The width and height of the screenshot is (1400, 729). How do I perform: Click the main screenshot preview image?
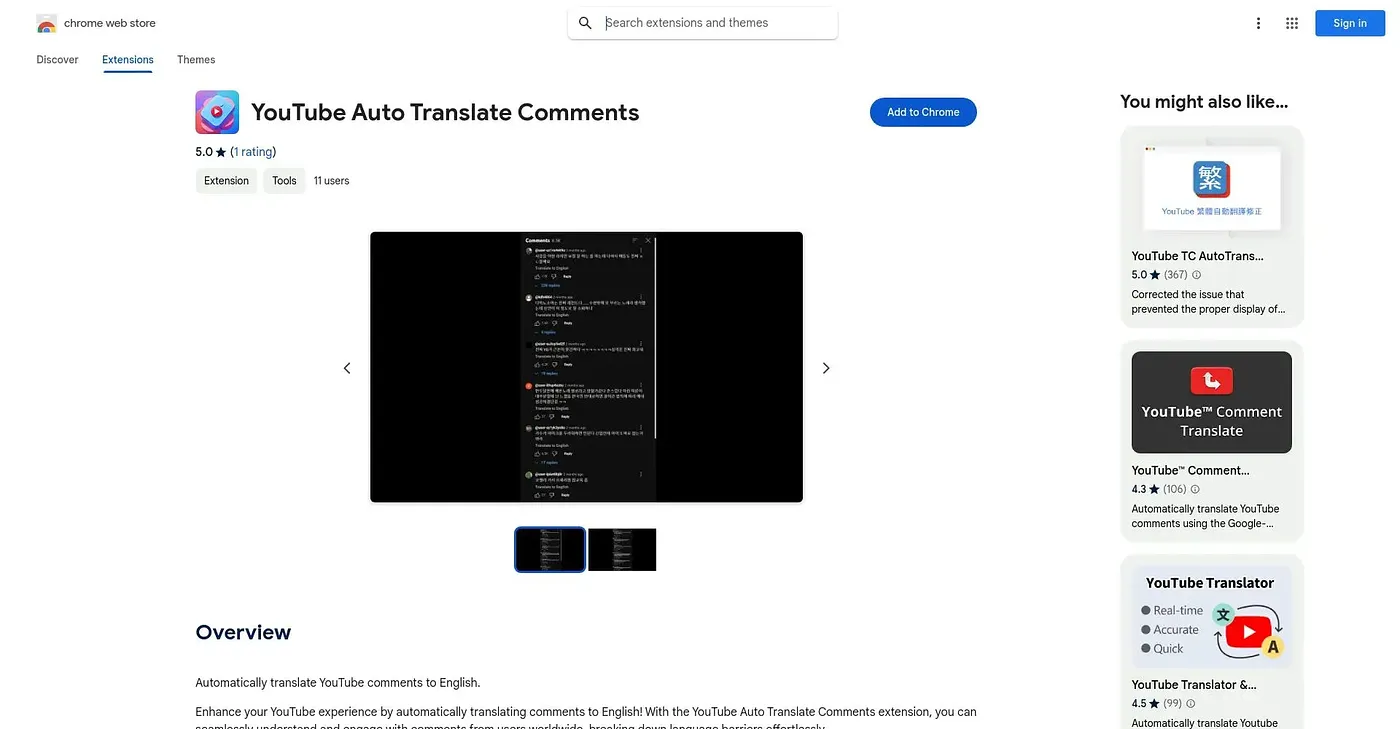pyautogui.click(x=586, y=367)
